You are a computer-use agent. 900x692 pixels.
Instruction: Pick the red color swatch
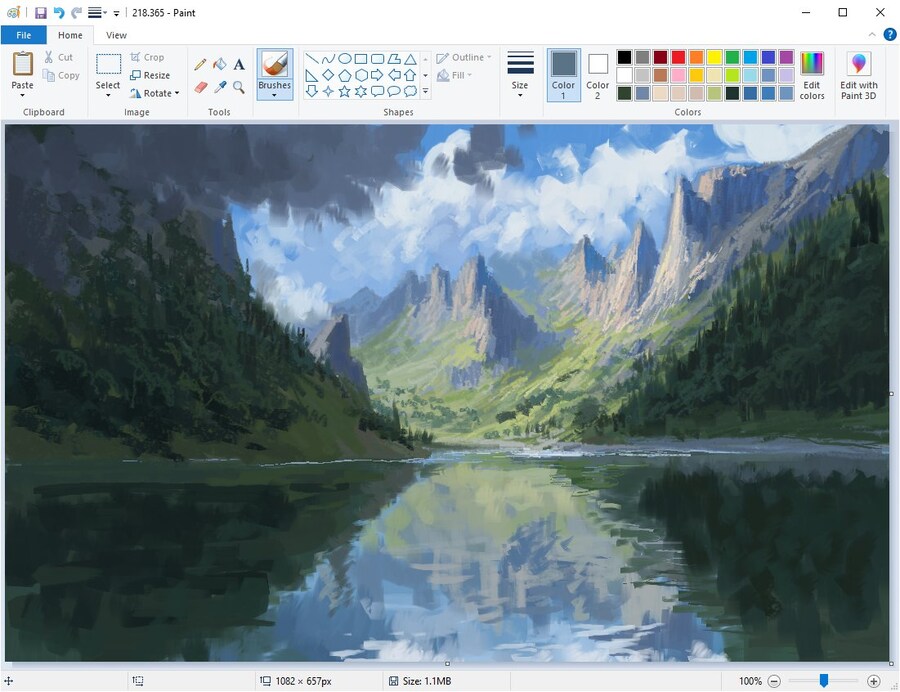tap(678, 57)
